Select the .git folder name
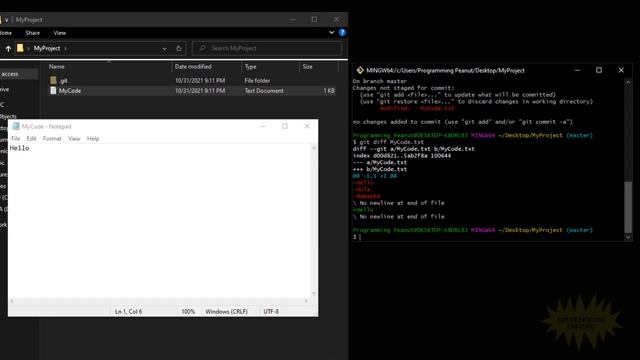The height and width of the screenshot is (360, 640). [x=63, y=81]
